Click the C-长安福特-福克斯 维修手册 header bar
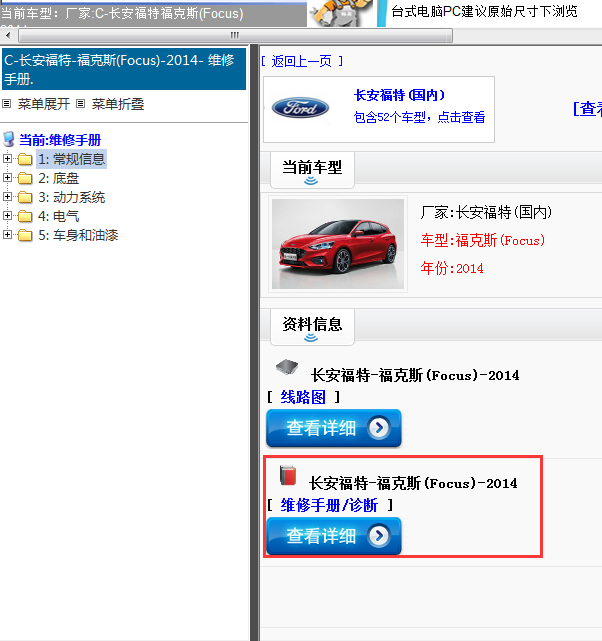The image size is (602, 641). tap(124, 69)
